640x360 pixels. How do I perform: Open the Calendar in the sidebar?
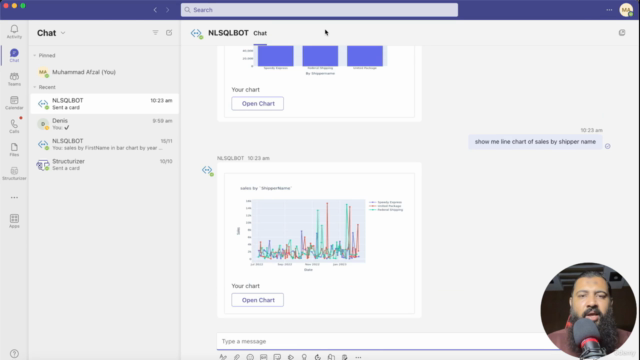click(x=14, y=102)
